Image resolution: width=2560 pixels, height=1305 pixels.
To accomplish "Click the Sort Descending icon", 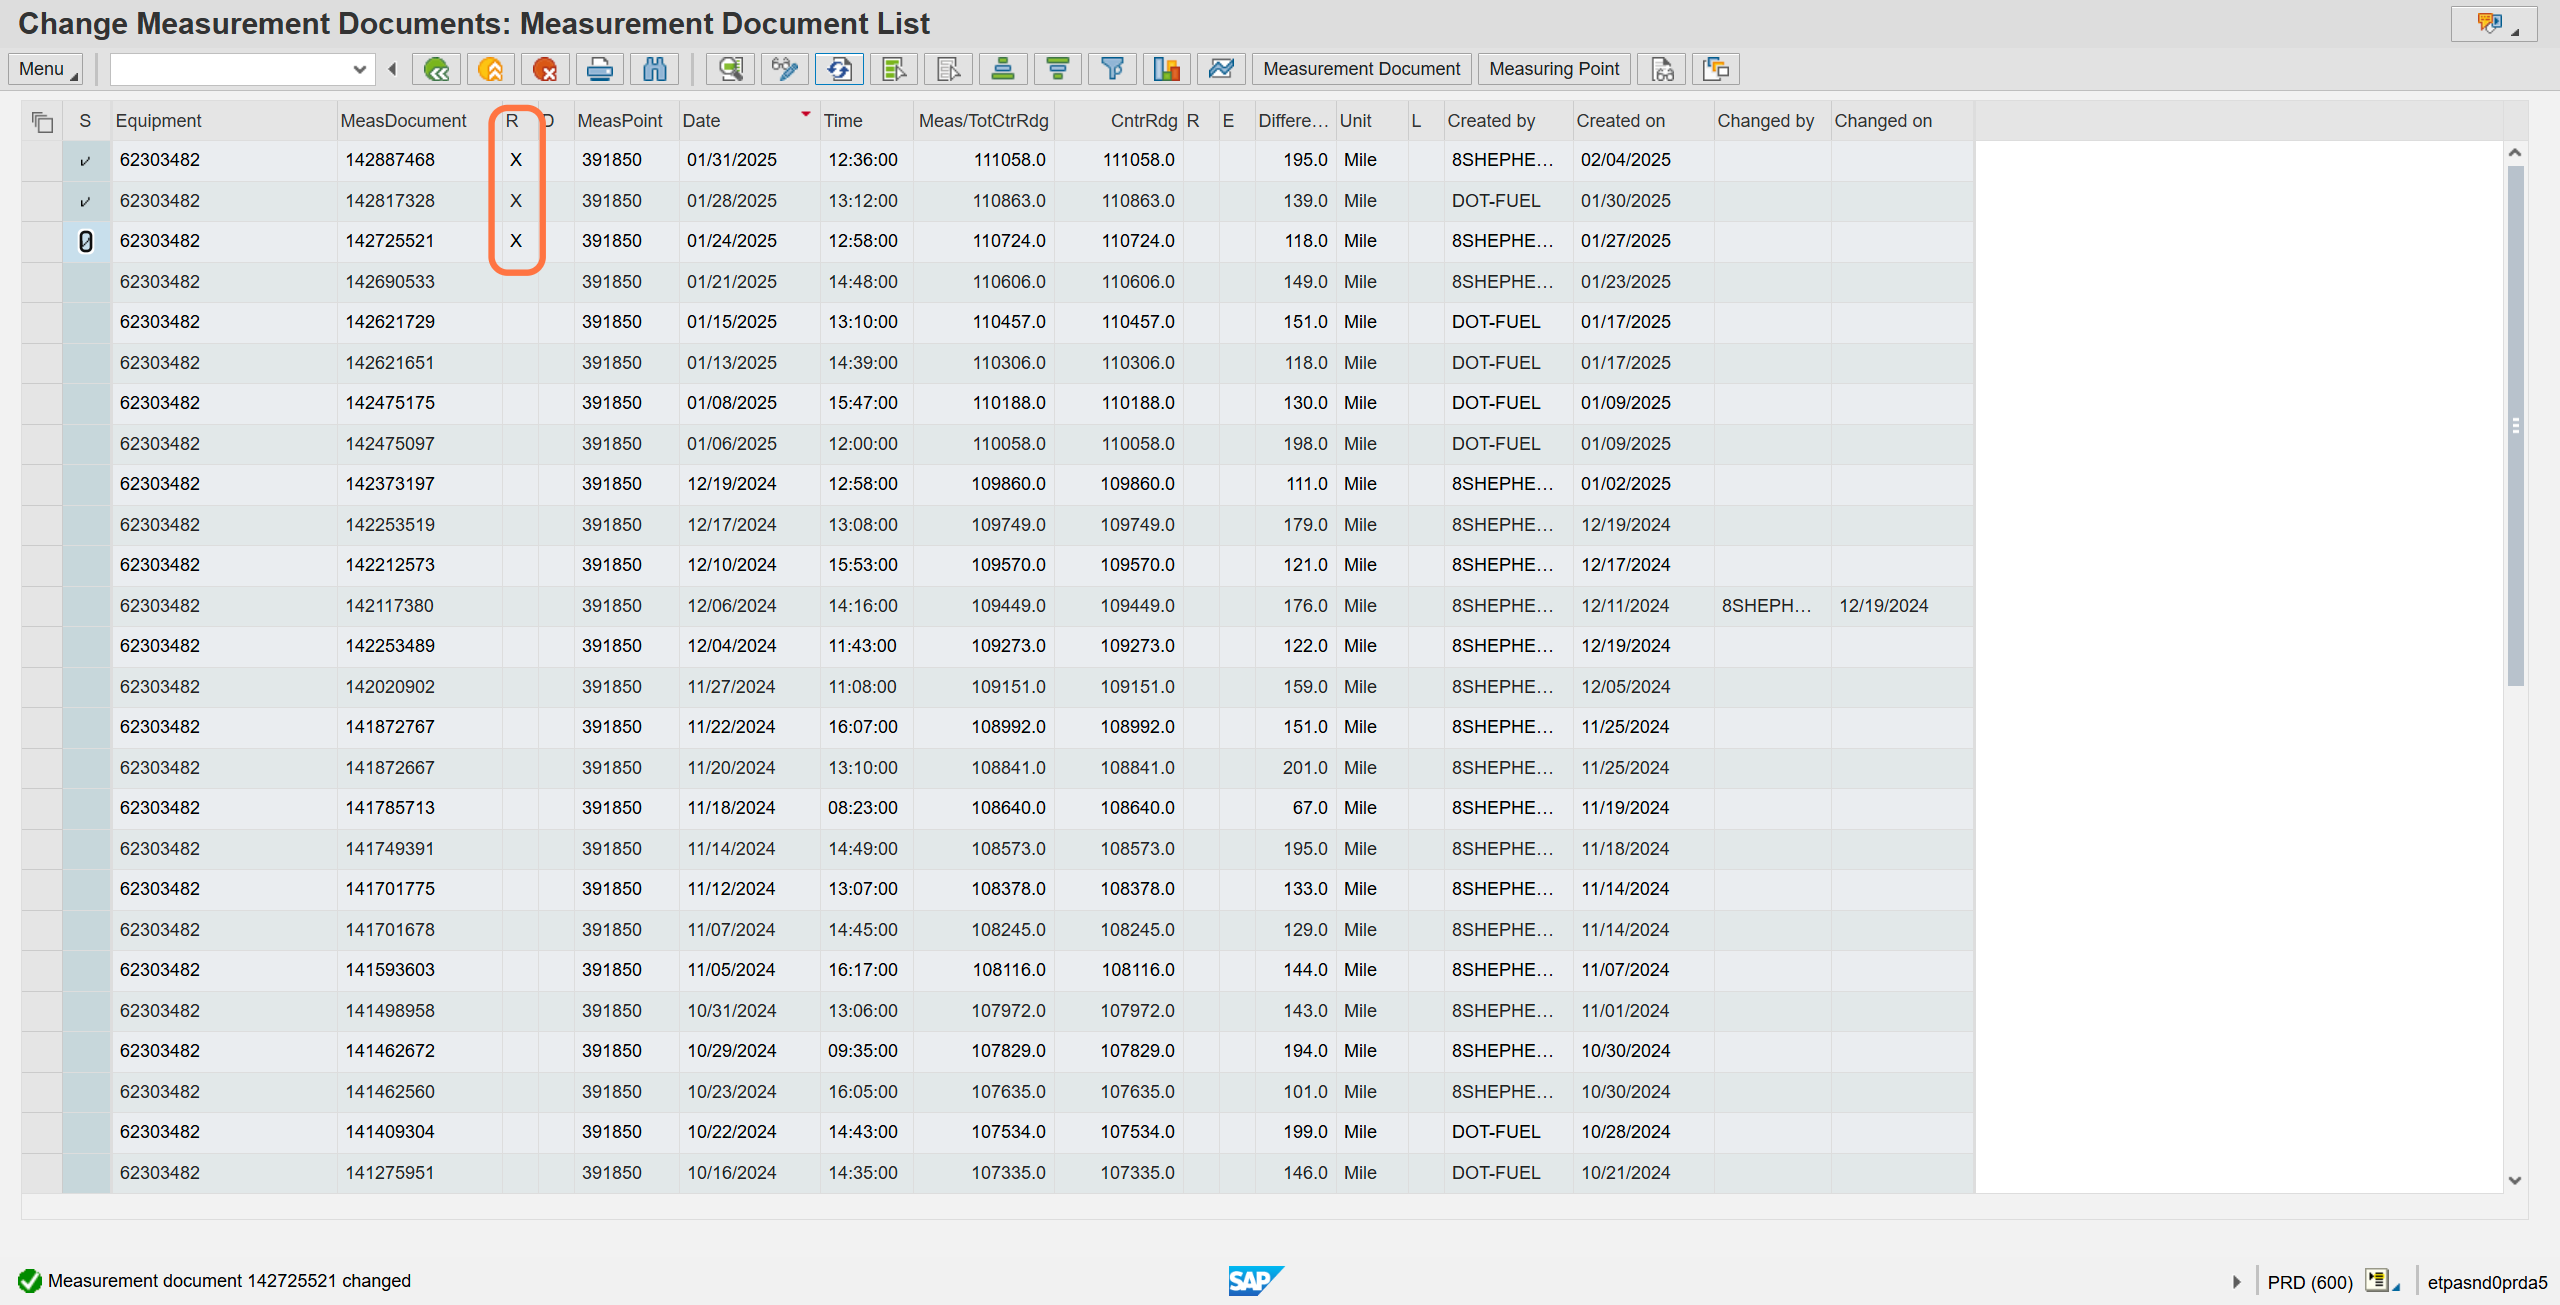I will pos(1058,69).
